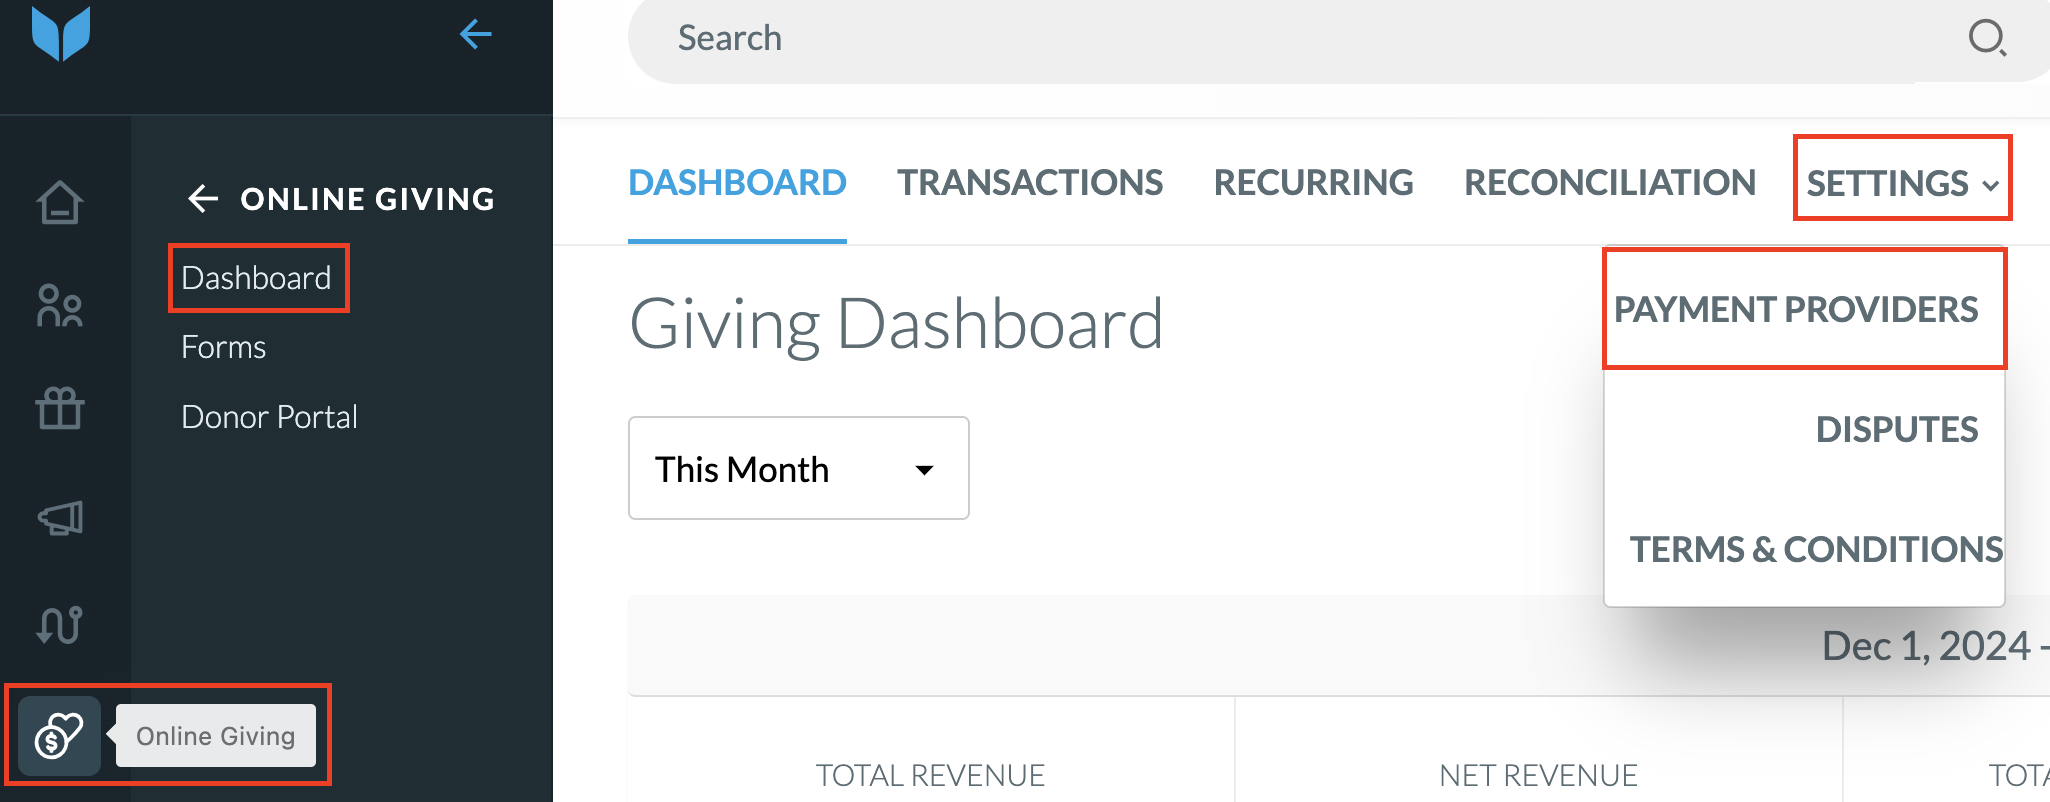Collapse sidebar with the blue arrow
The image size is (2050, 802).
(475, 35)
